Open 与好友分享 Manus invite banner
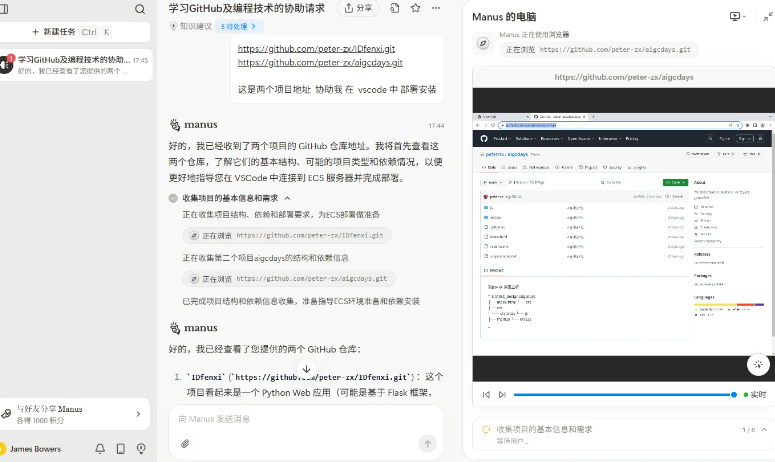775x462 pixels. pyautogui.click(x=74, y=414)
